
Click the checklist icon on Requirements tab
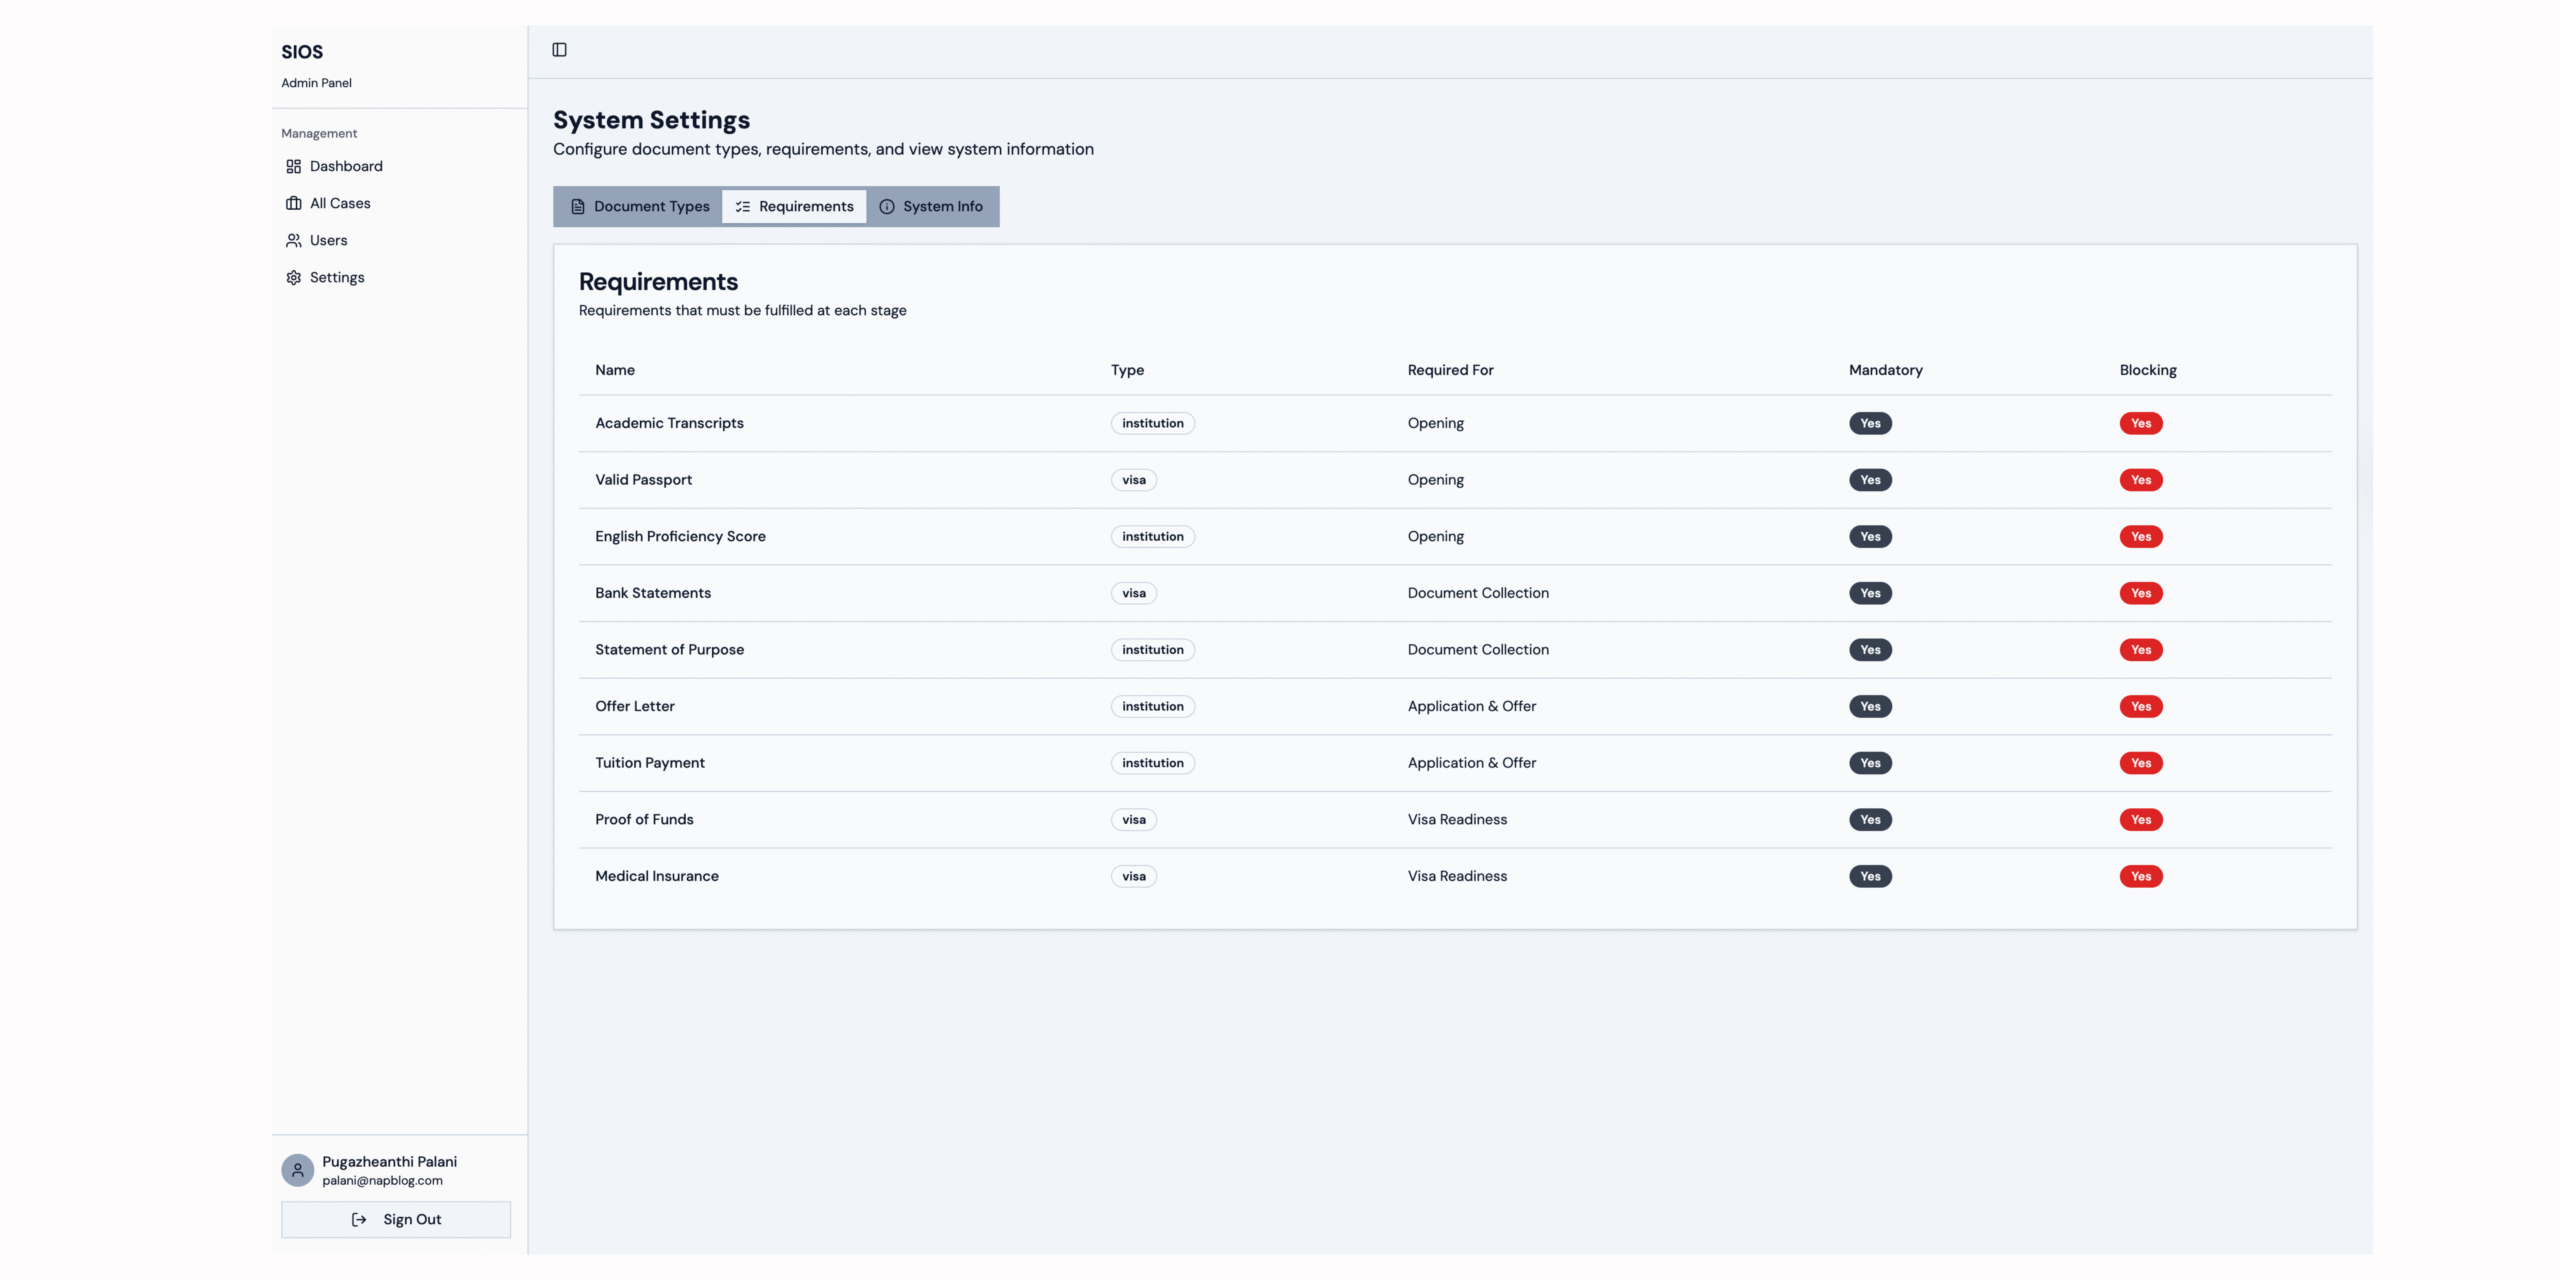[x=742, y=206]
